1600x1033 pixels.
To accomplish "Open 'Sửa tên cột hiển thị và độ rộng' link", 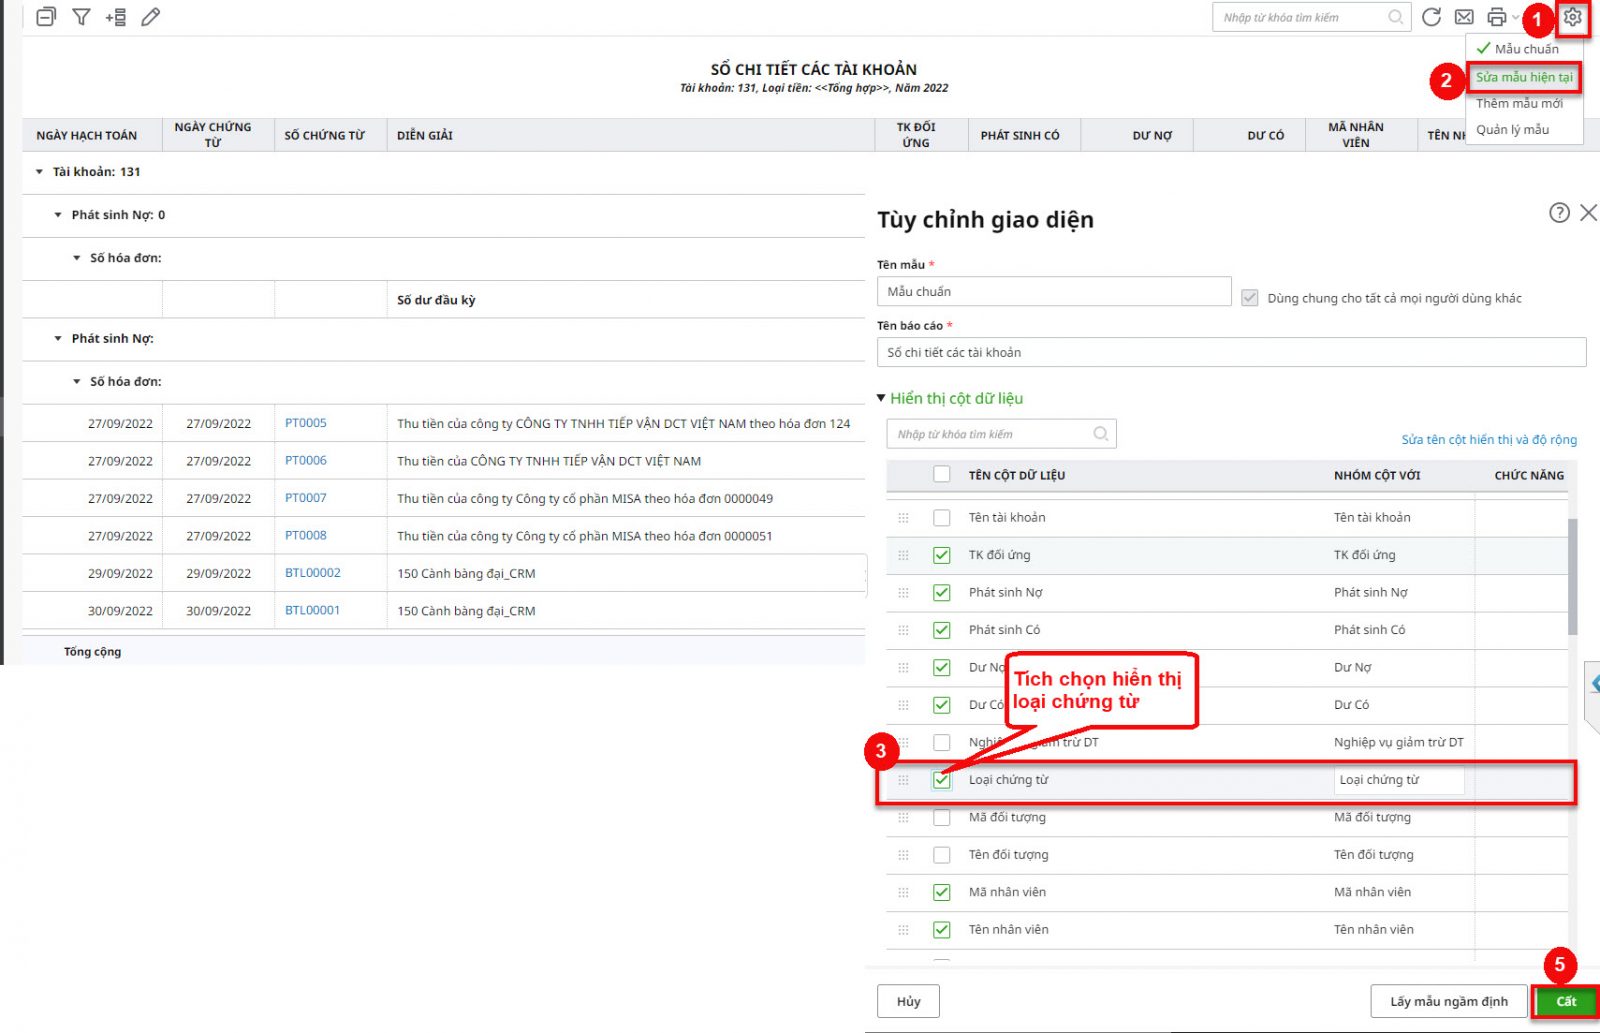I will 1488,439.
